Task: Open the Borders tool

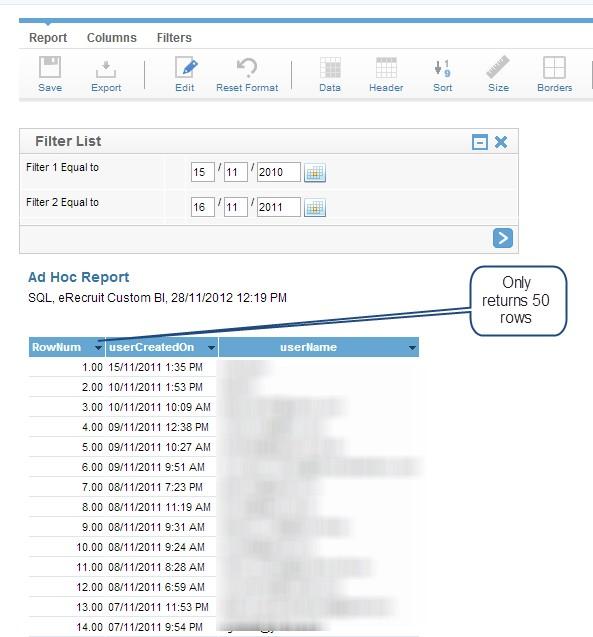Action: click(554, 67)
